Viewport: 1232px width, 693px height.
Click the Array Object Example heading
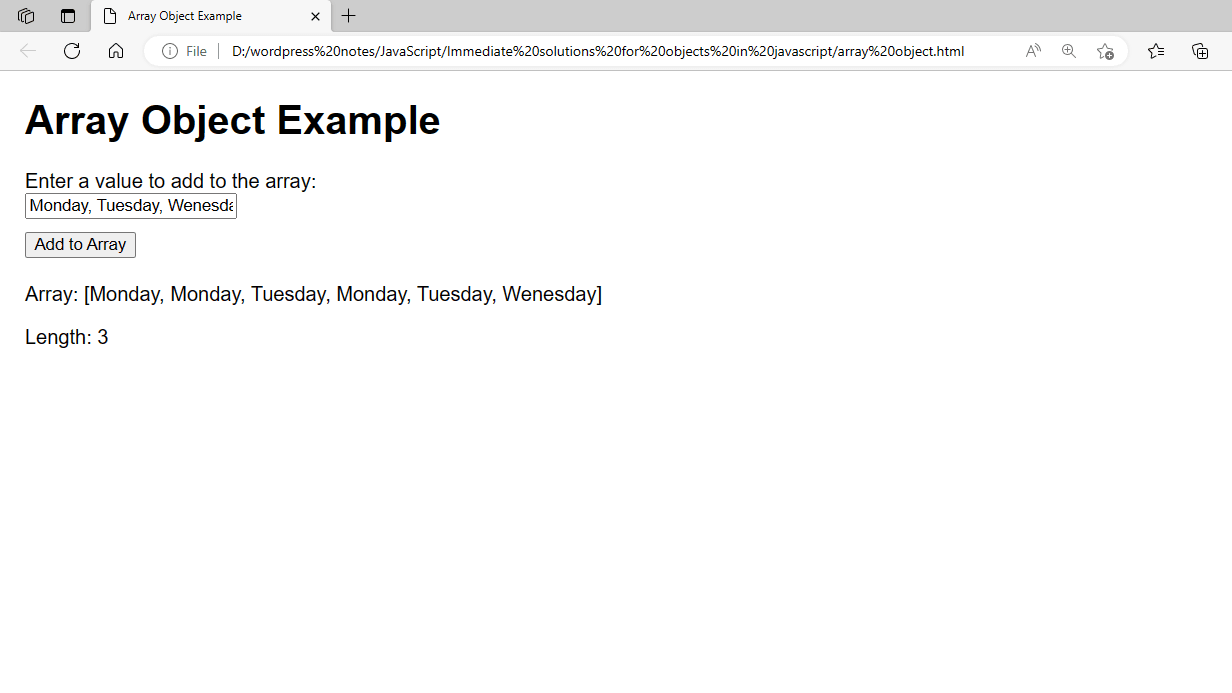click(232, 120)
